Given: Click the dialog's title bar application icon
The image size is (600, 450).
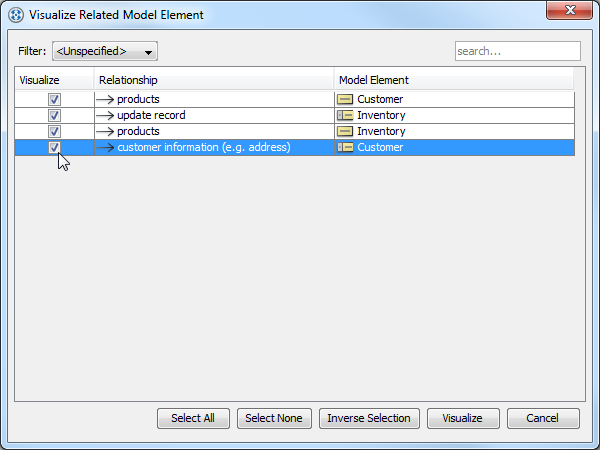Looking at the screenshot, I should (x=16, y=15).
